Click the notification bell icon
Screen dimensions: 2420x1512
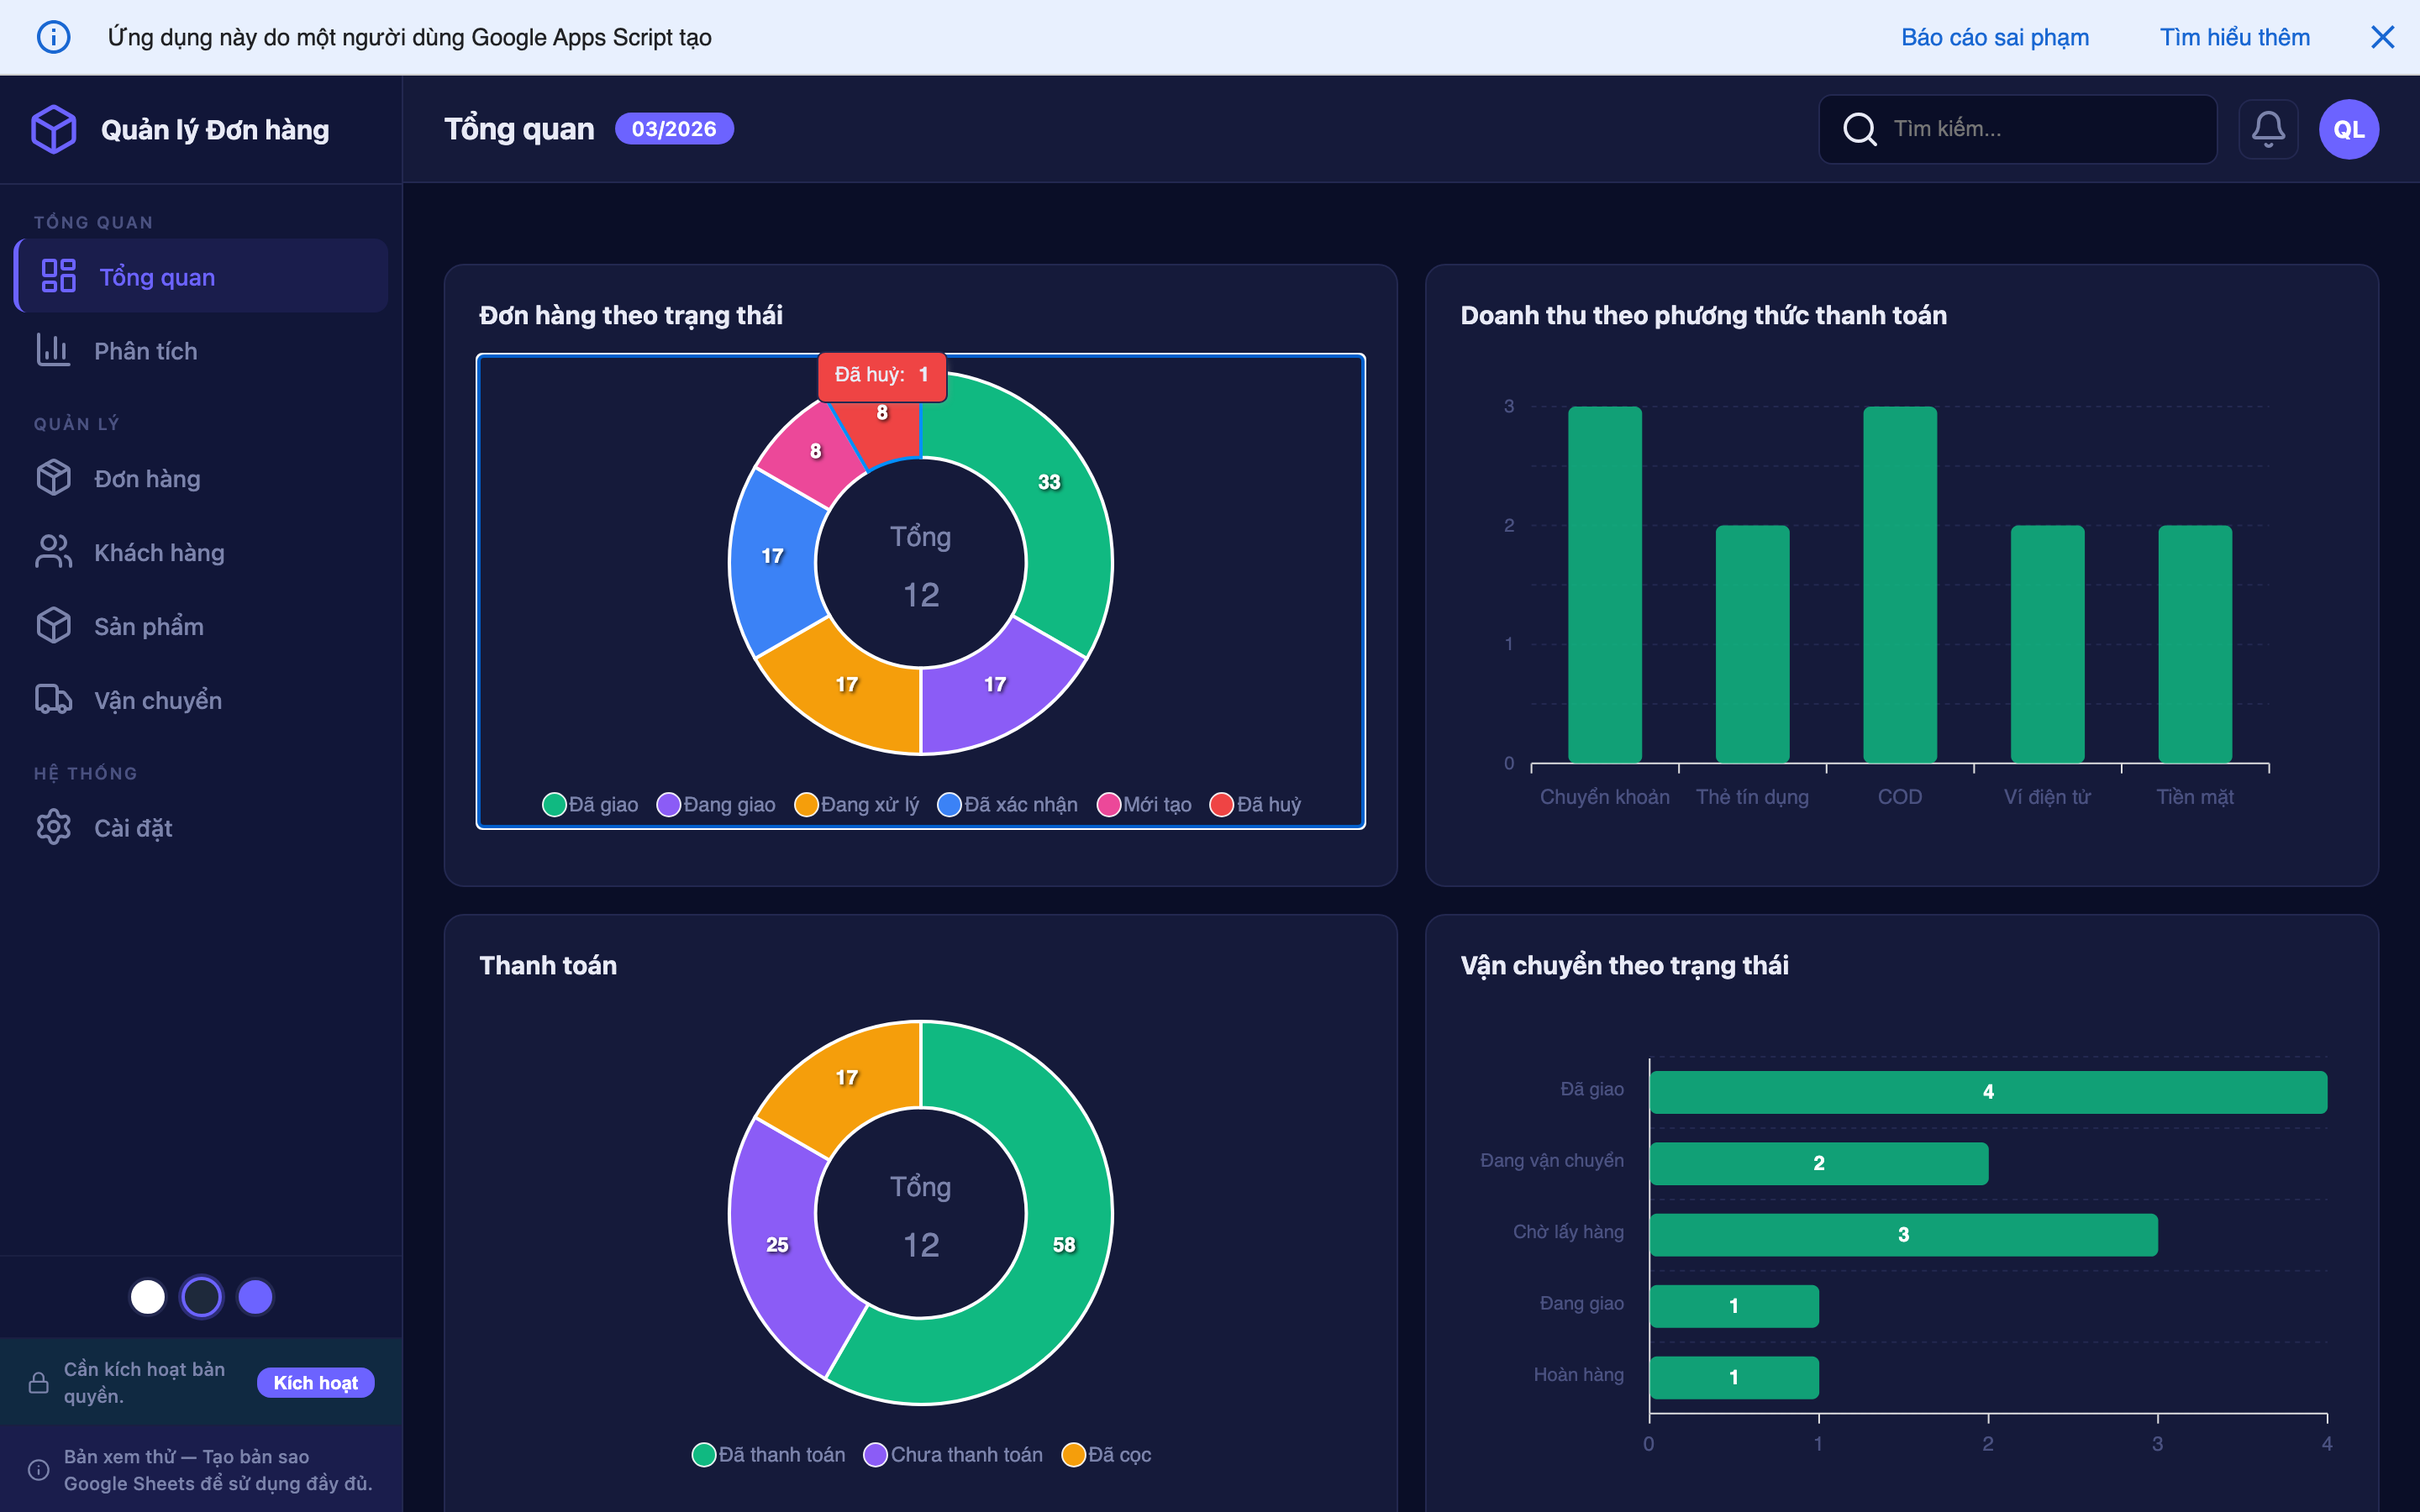2267,129
